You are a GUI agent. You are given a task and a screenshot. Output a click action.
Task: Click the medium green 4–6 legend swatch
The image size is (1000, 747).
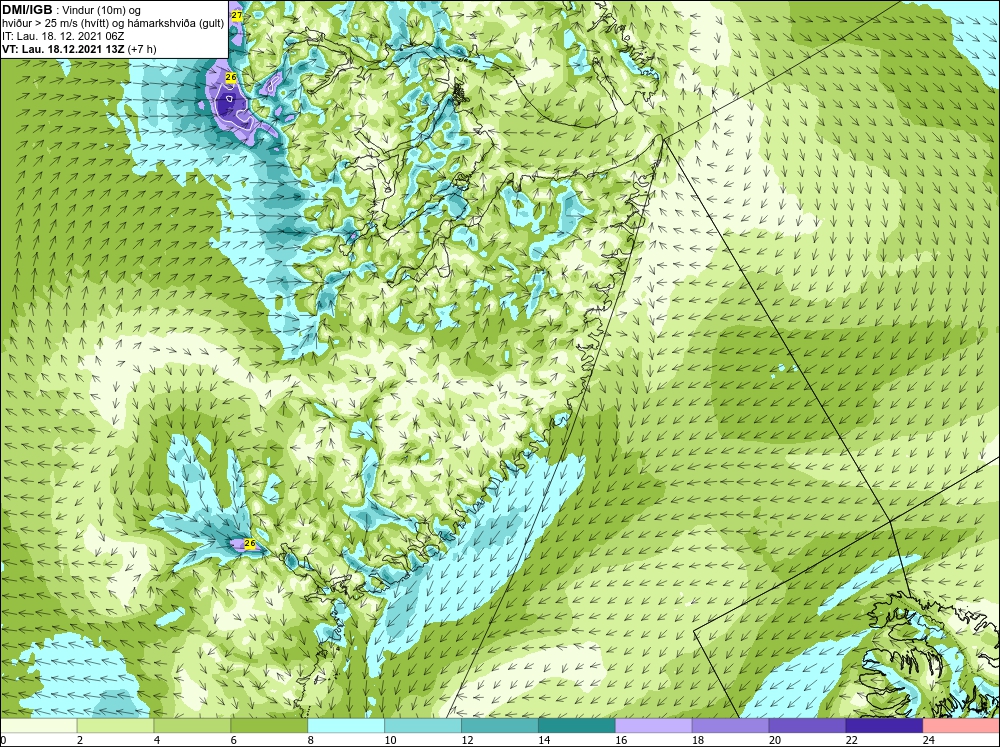(192, 726)
